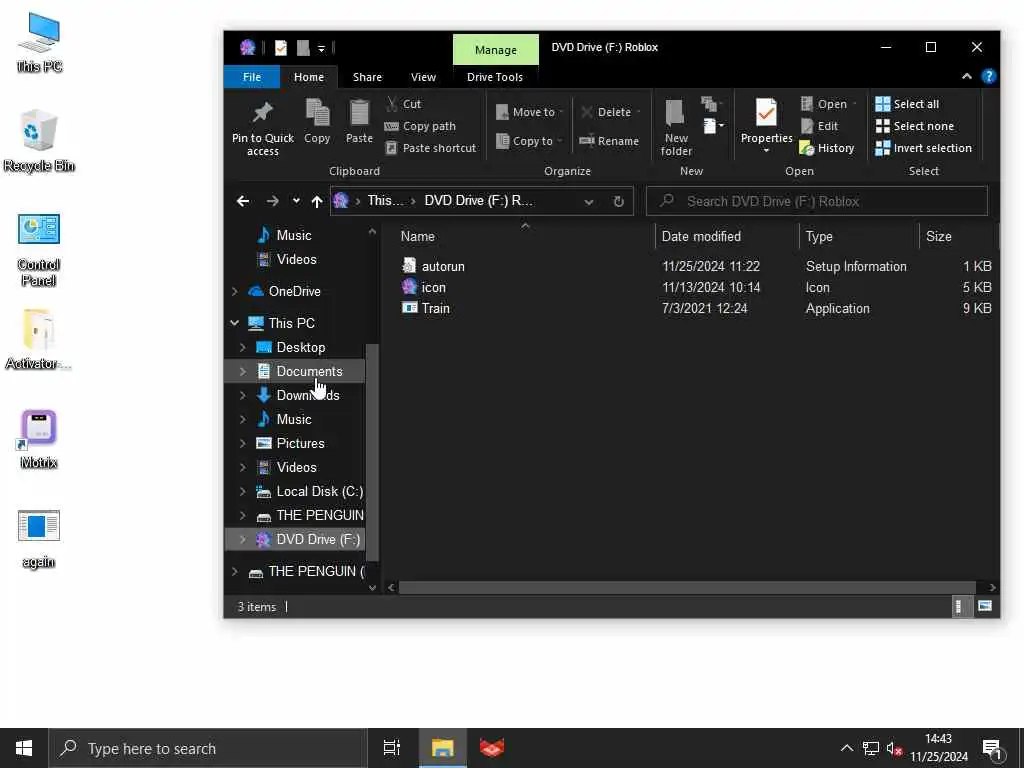The image size is (1024, 768).
Task: Open the Customize Quick Access Toolbar dropdown
Action: 321,48
